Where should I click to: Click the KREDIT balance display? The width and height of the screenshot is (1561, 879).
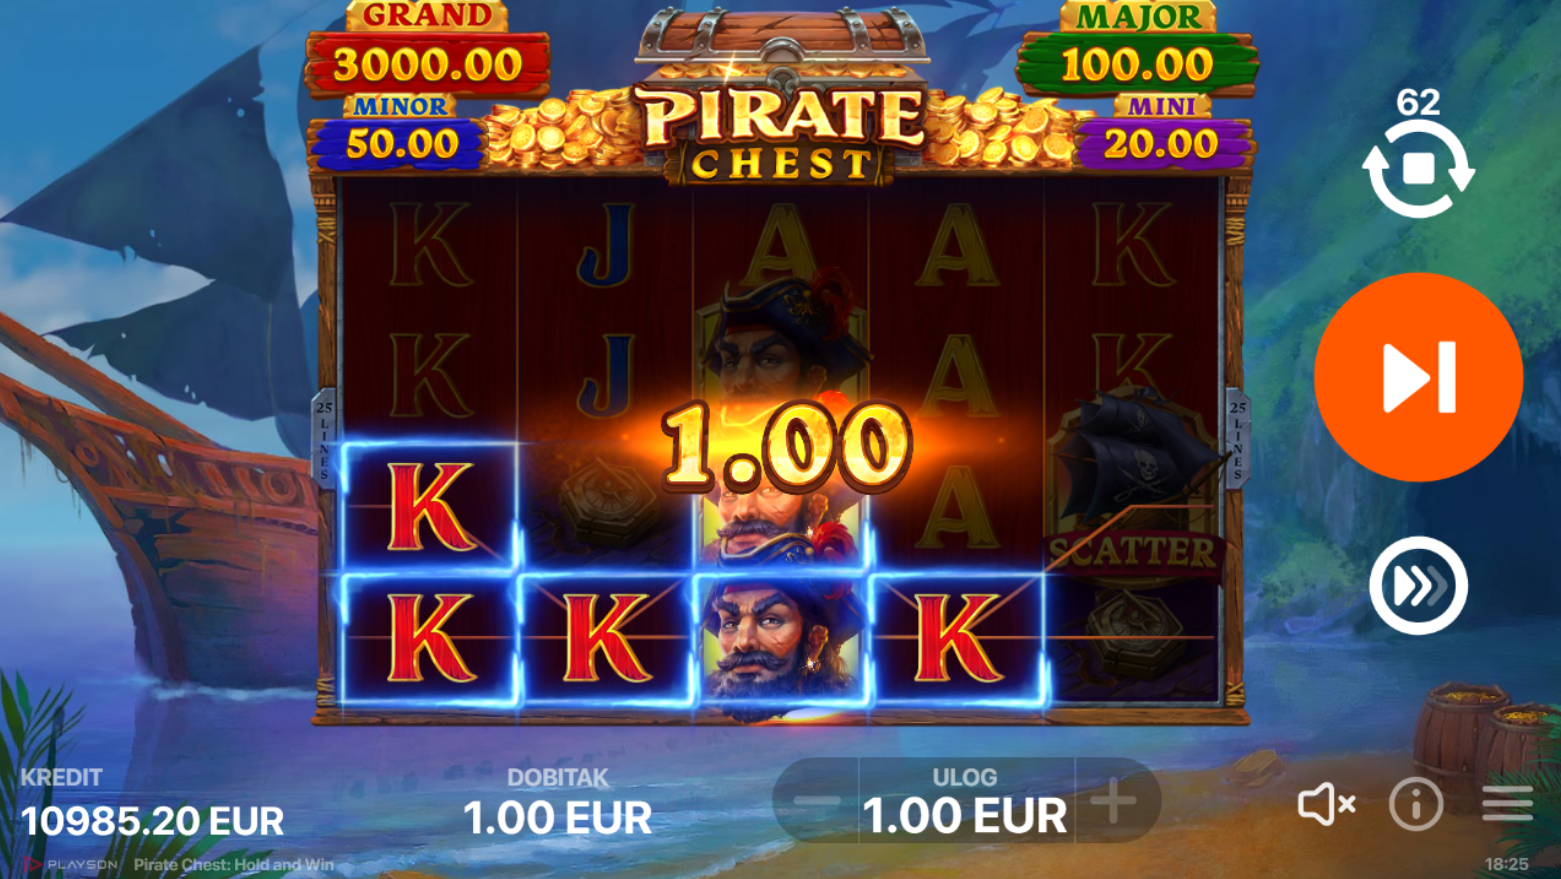pyautogui.click(x=152, y=805)
